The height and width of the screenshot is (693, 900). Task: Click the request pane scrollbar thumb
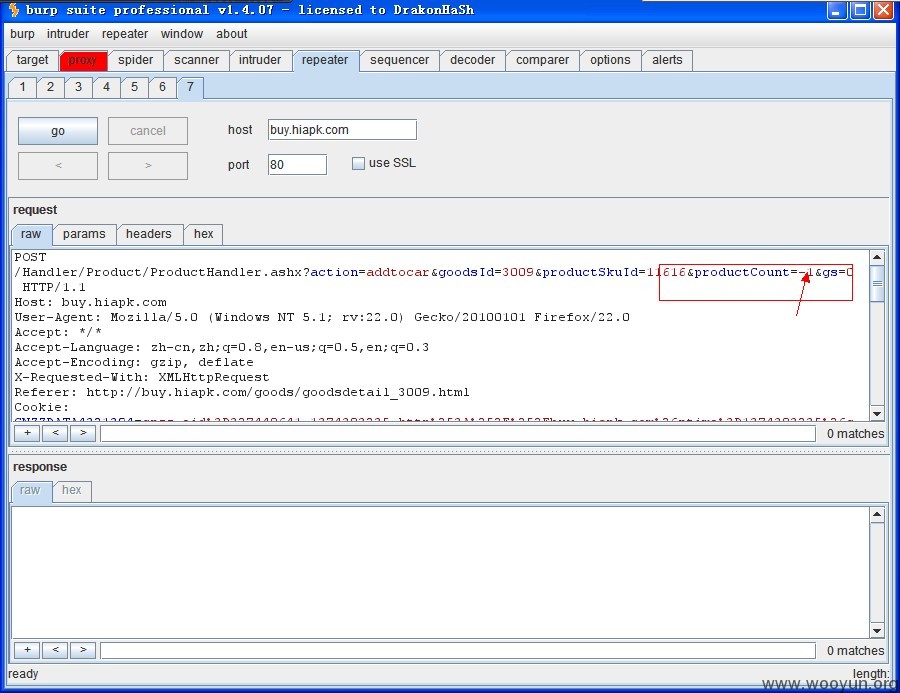click(876, 284)
